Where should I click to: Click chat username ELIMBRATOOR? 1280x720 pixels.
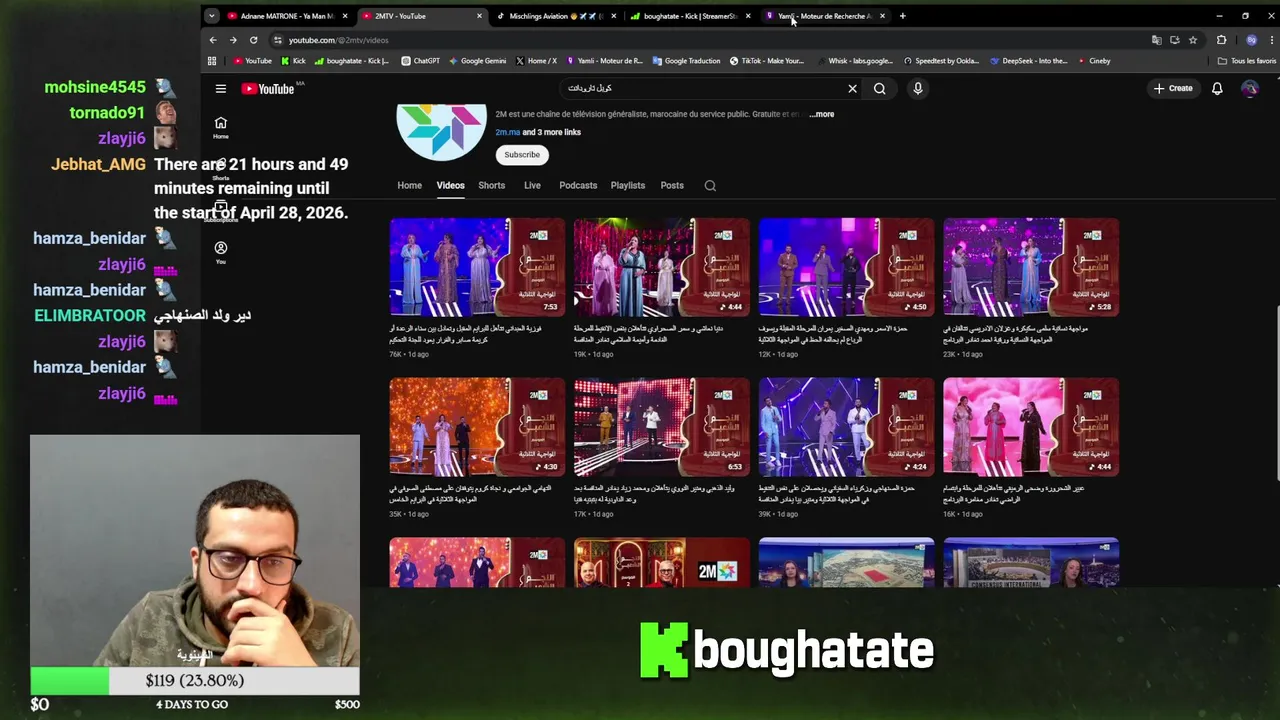tap(90, 316)
